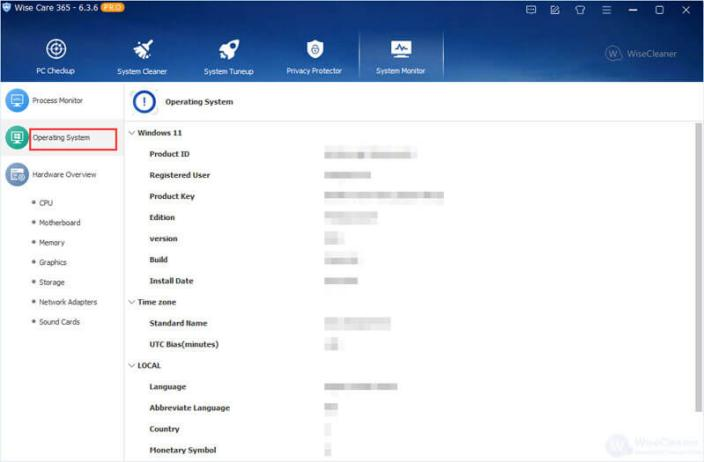
Task: Open the Graphics hardware item
Action: pos(53,262)
